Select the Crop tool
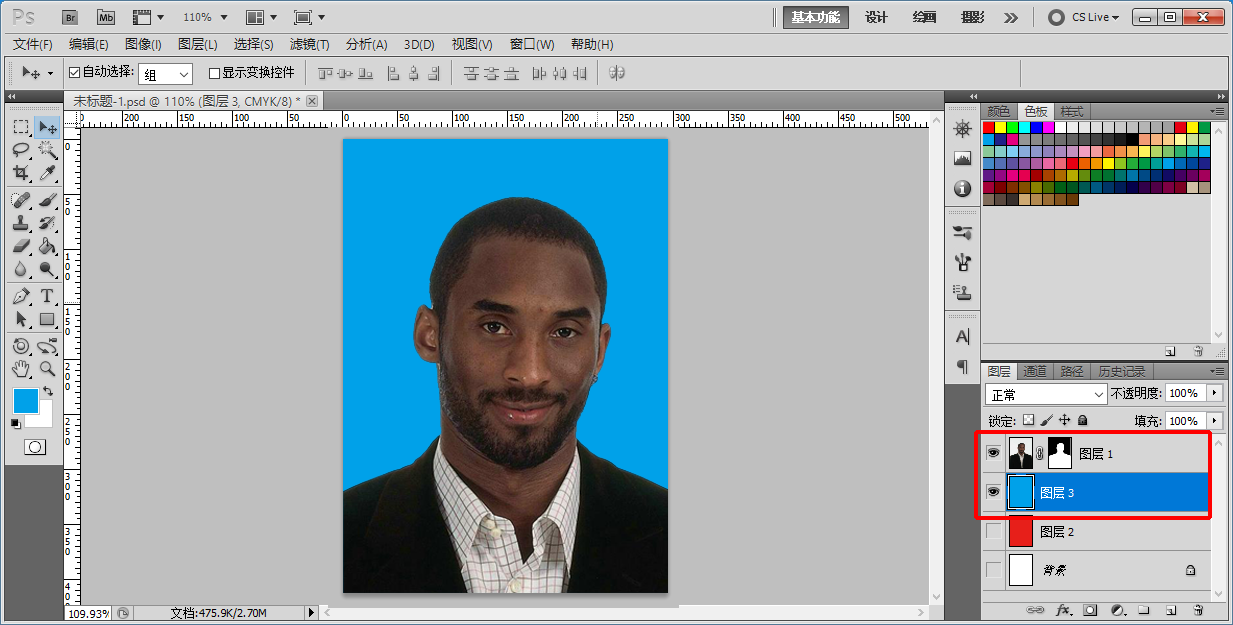Viewport: 1233px width, 625px height. pyautogui.click(x=21, y=173)
